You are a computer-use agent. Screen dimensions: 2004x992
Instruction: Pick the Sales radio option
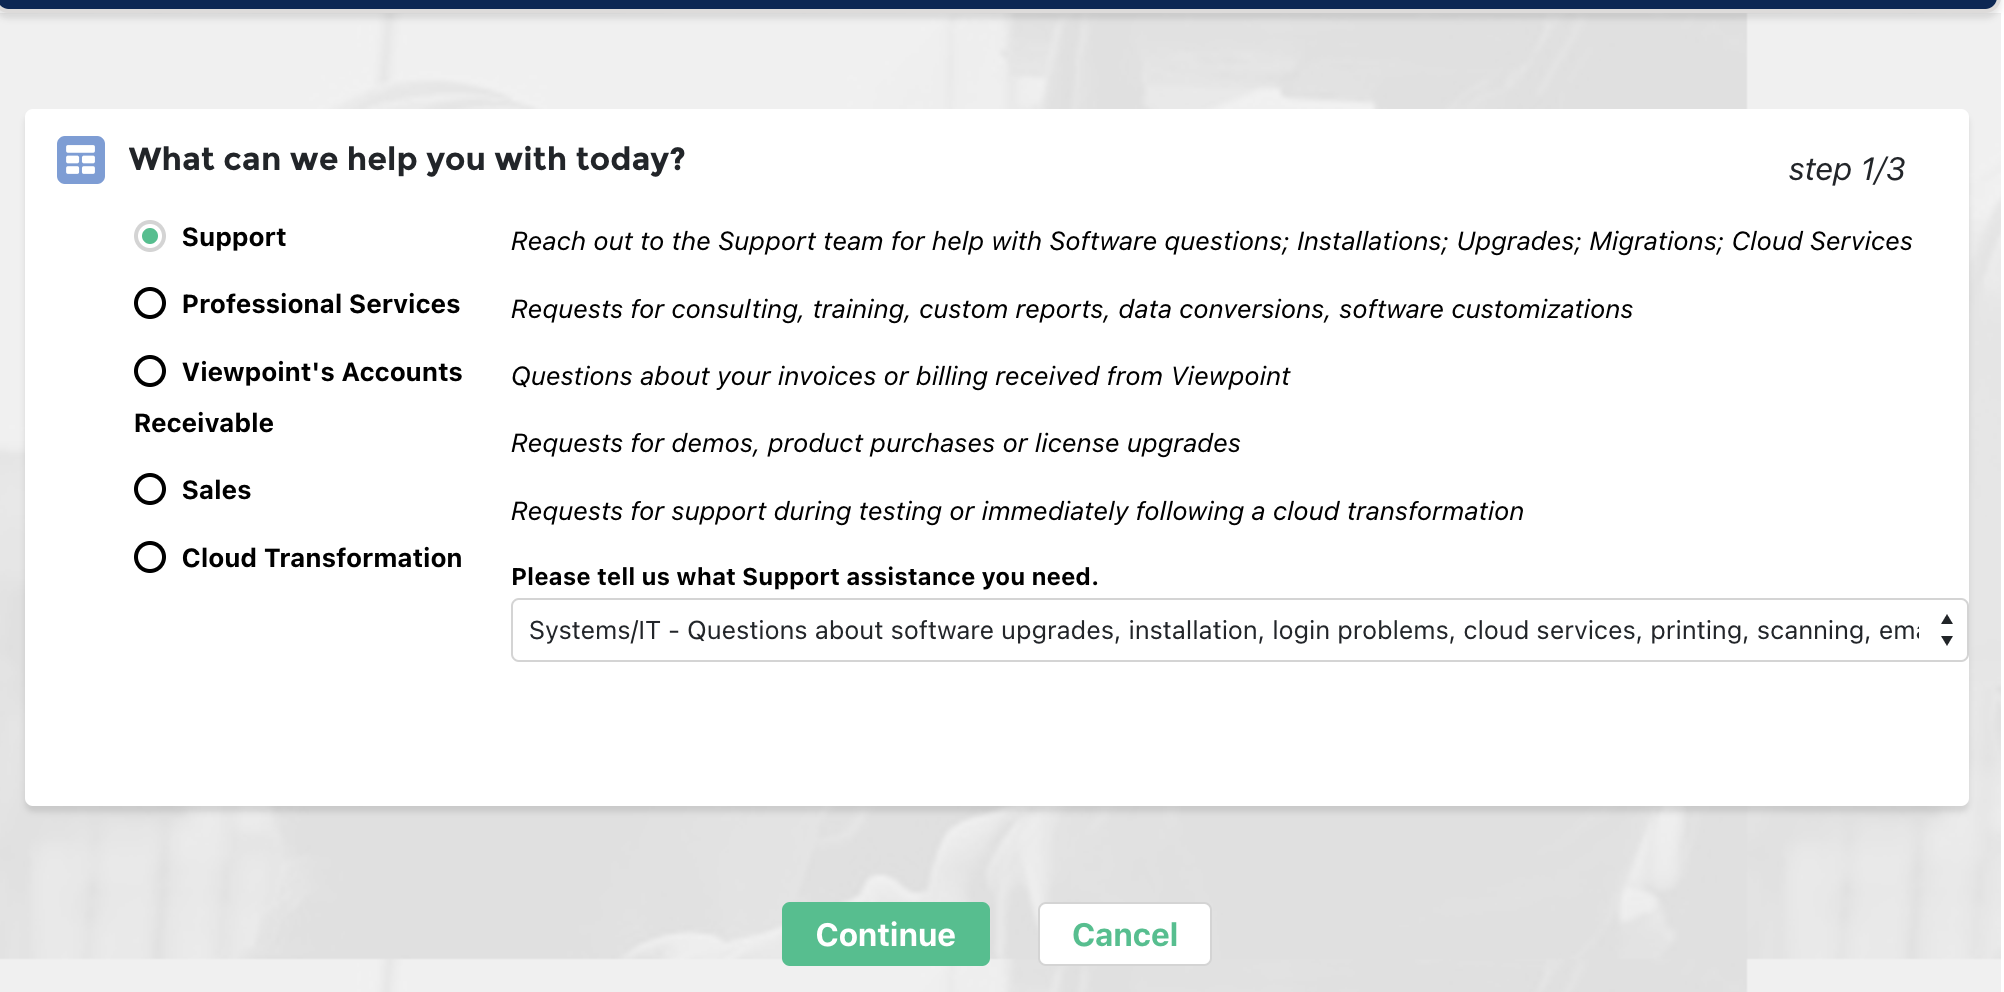point(150,489)
